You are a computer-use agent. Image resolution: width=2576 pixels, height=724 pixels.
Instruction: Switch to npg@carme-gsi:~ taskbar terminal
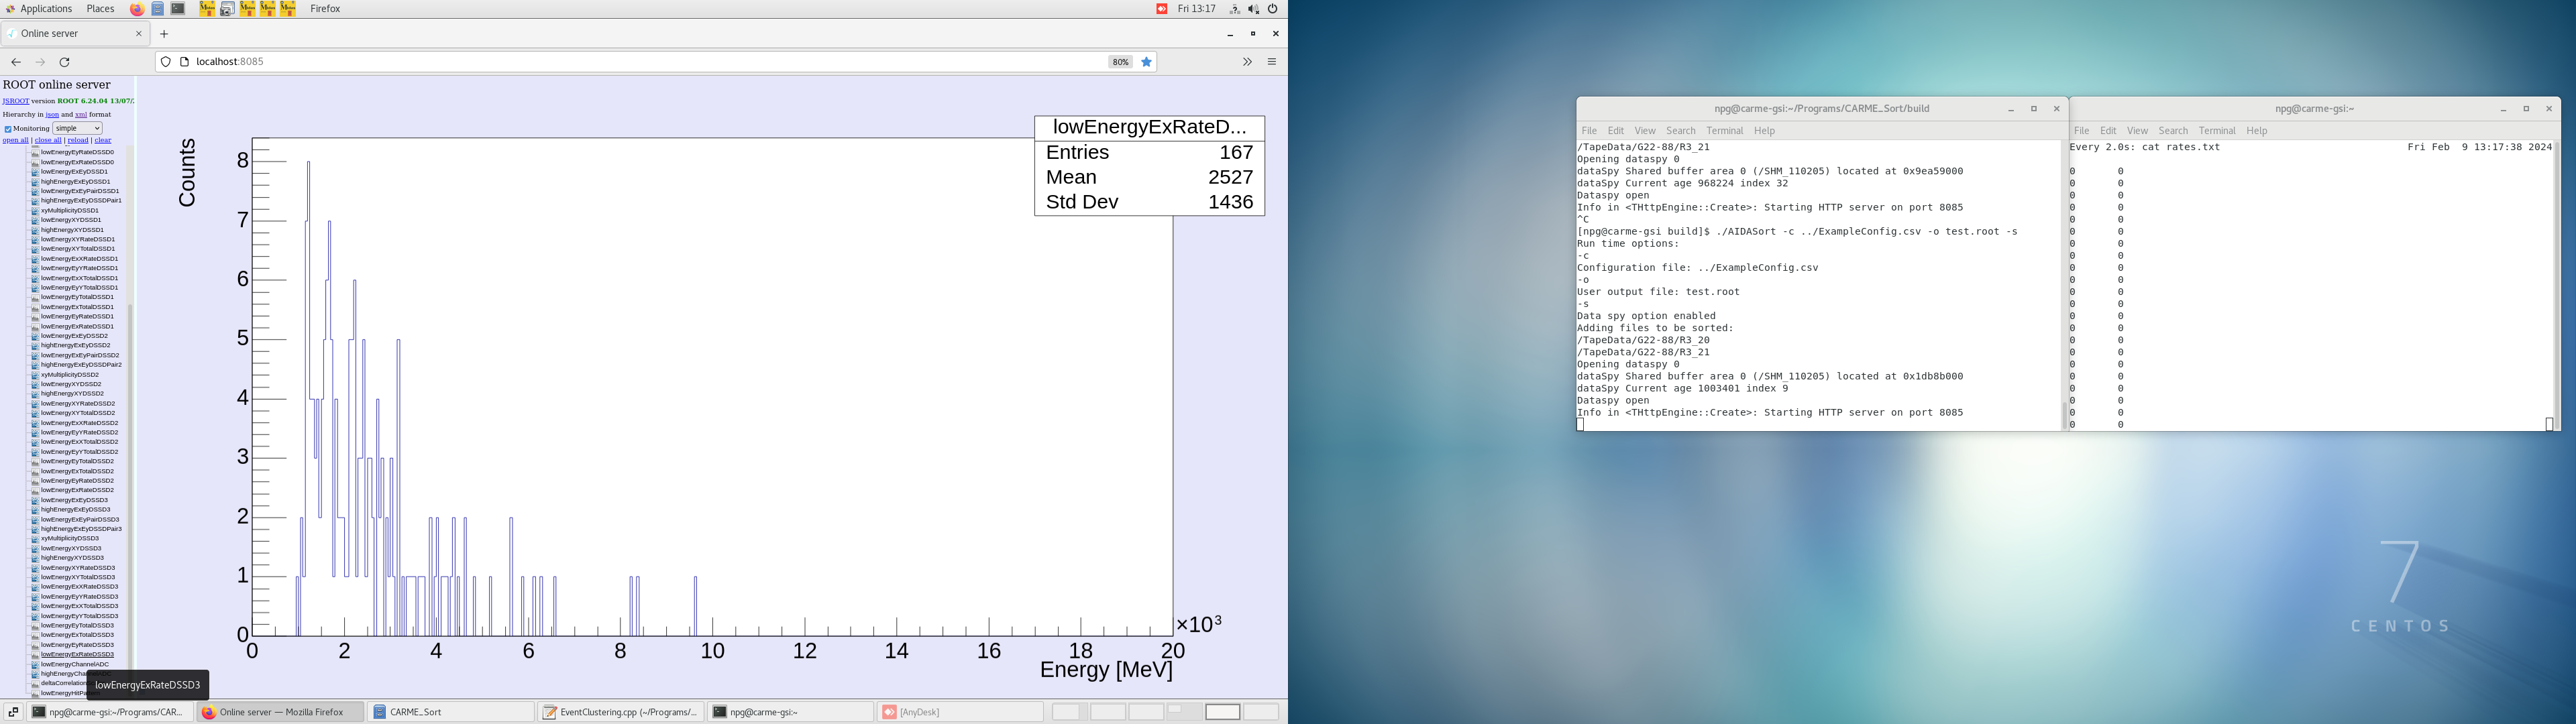tap(790, 712)
